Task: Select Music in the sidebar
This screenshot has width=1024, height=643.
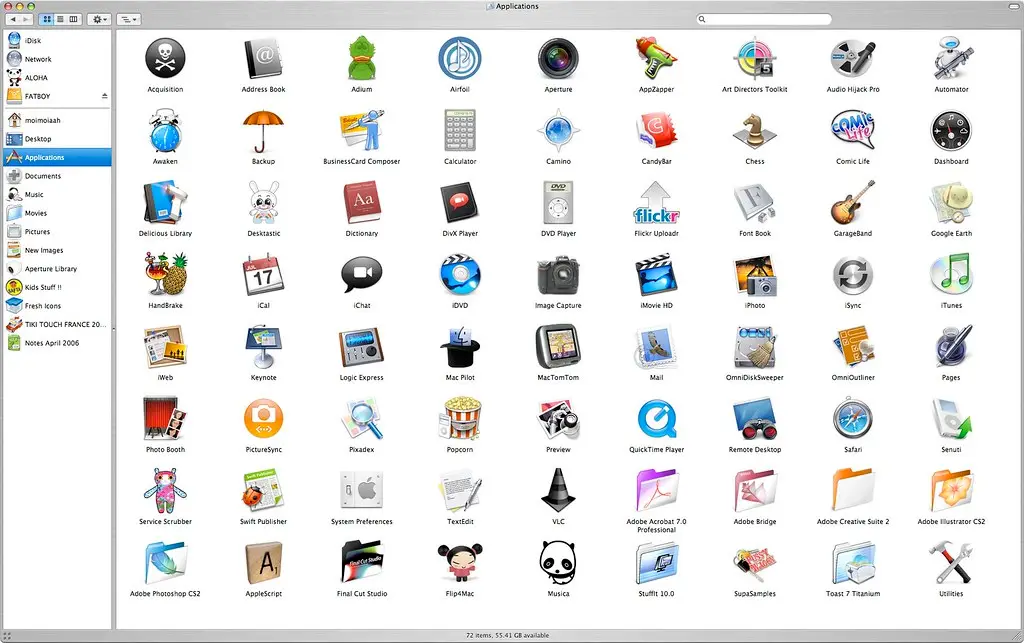Action: [57, 195]
